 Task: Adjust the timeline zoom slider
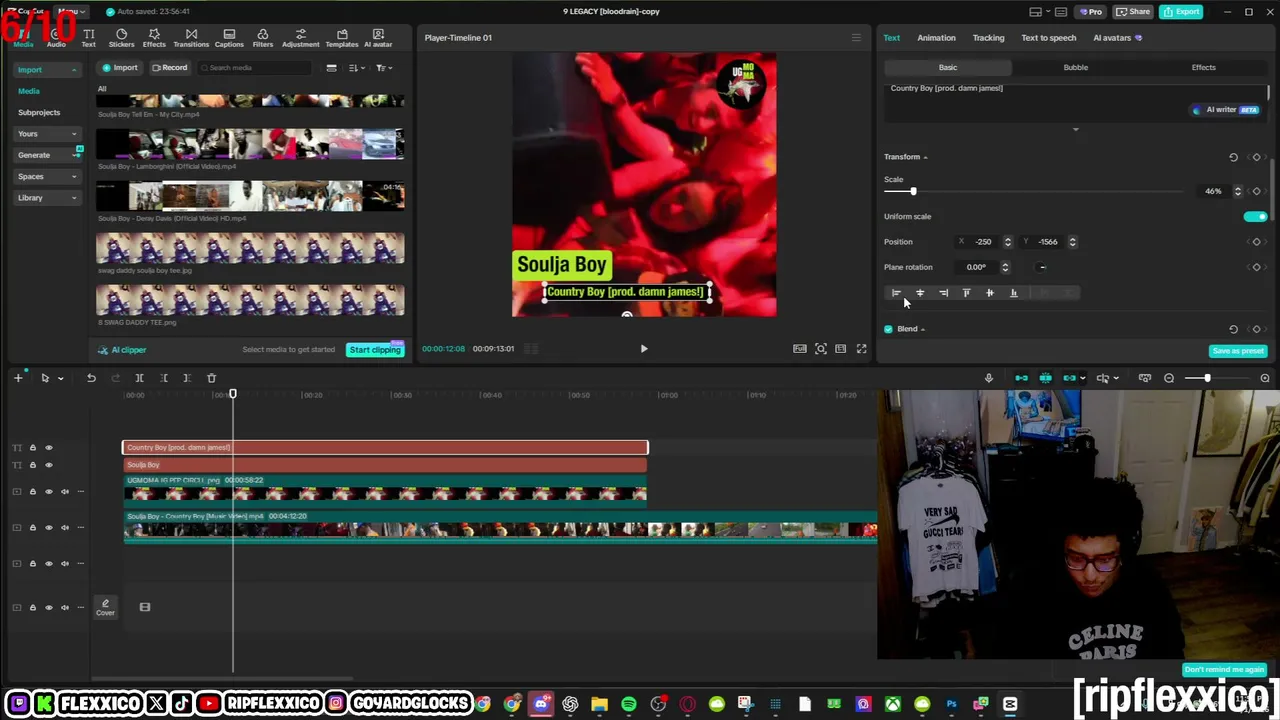point(1207,378)
